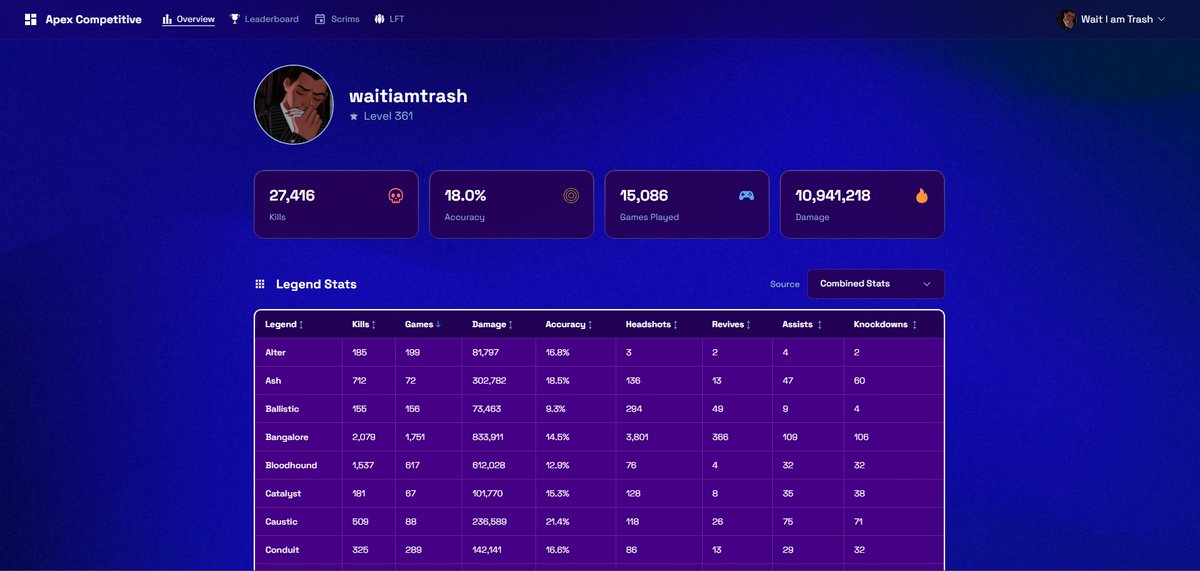Sort table by Headshots column
The height and width of the screenshot is (571, 1200).
coord(652,324)
